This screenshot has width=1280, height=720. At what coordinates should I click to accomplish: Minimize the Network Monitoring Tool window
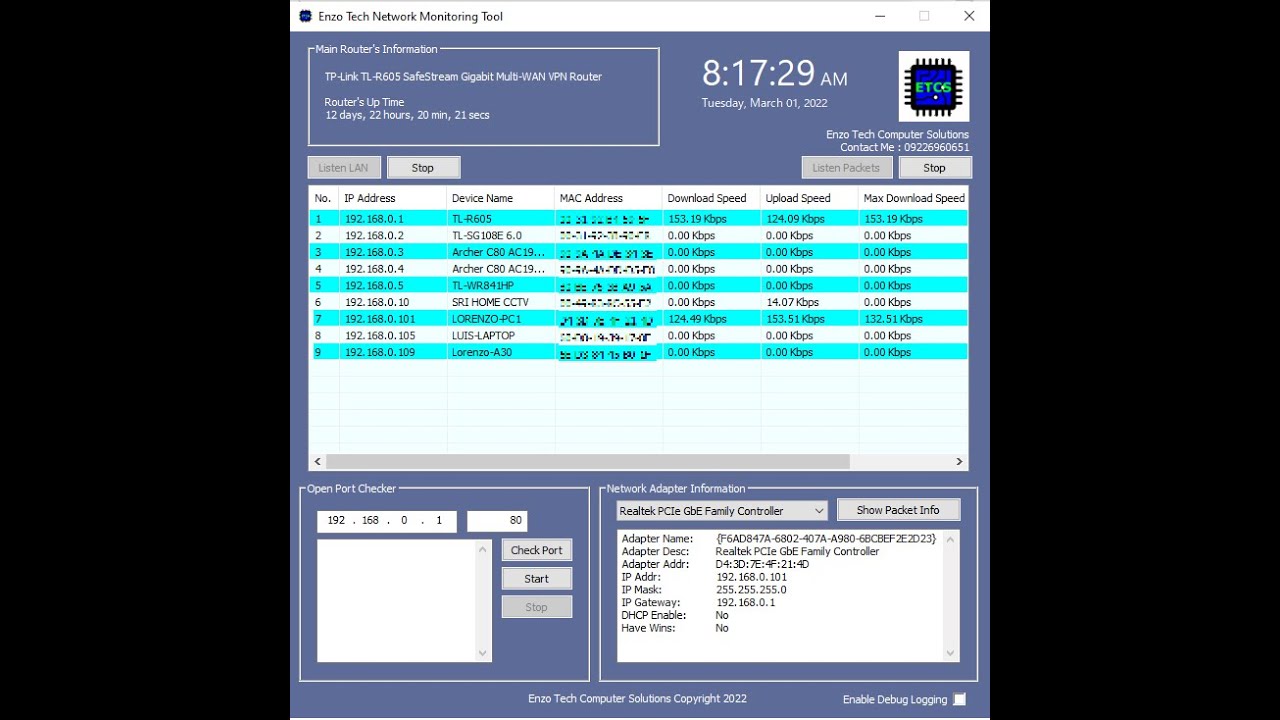click(x=879, y=16)
